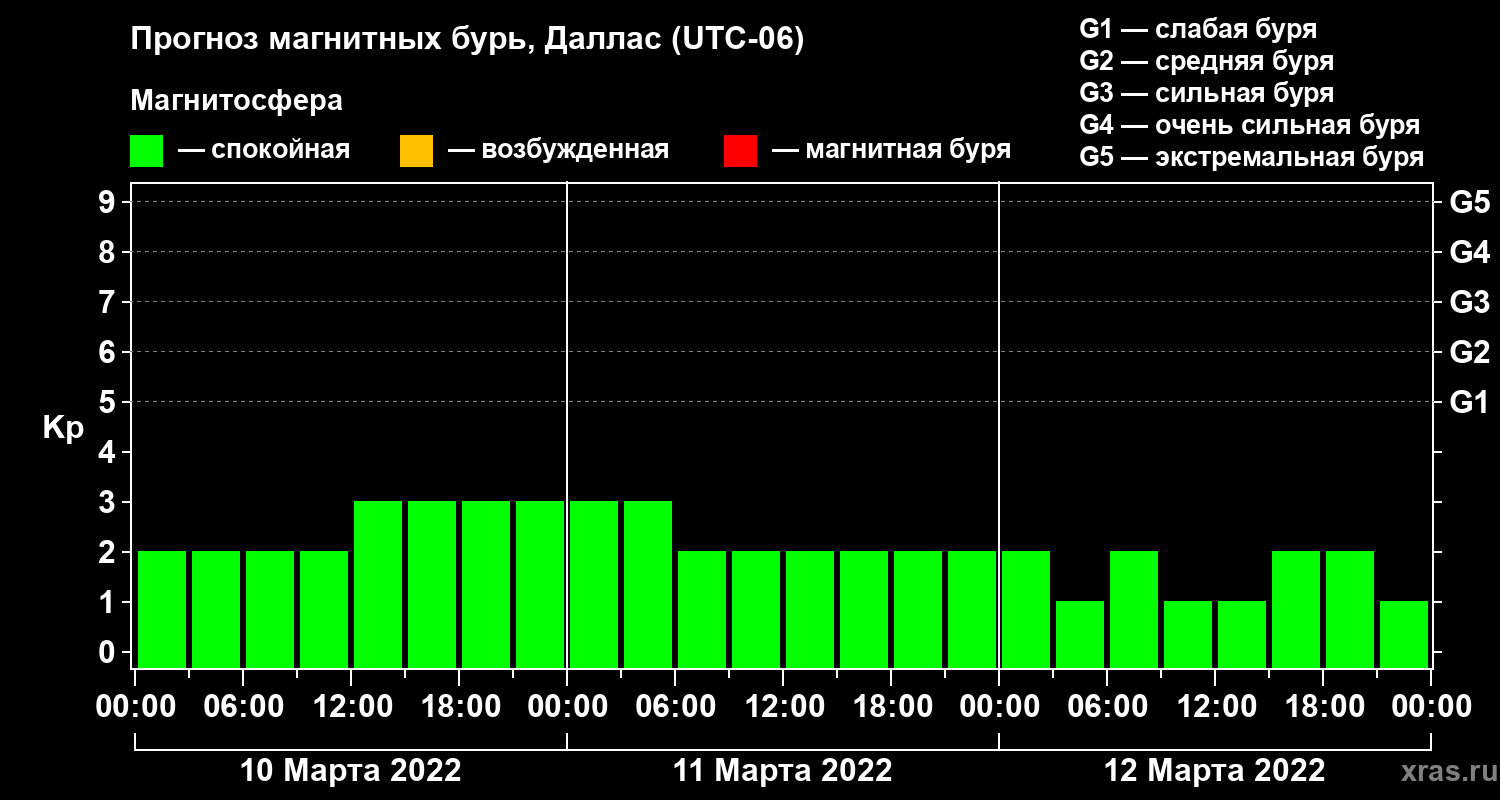The image size is (1500, 800).
Task: Click the '— магнитная буря' legend label
Action: click(x=892, y=150)
